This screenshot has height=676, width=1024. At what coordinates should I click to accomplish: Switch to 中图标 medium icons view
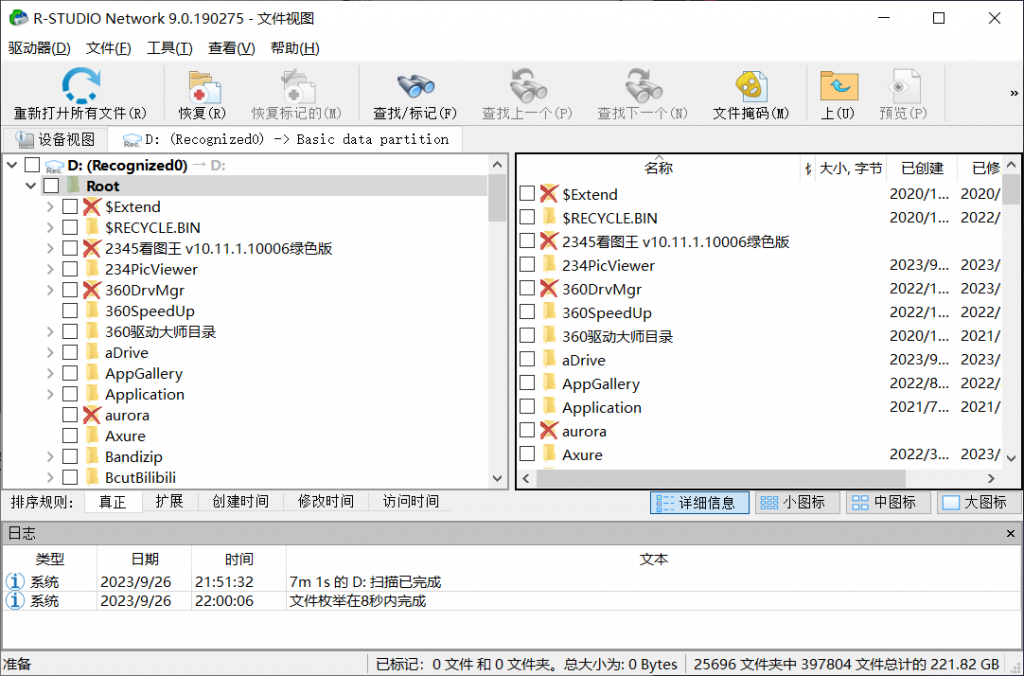[x=888, y=502]
